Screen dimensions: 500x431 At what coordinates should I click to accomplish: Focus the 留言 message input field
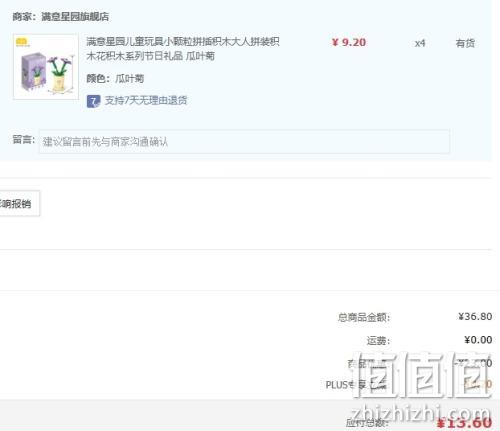(x=244, y=142)
